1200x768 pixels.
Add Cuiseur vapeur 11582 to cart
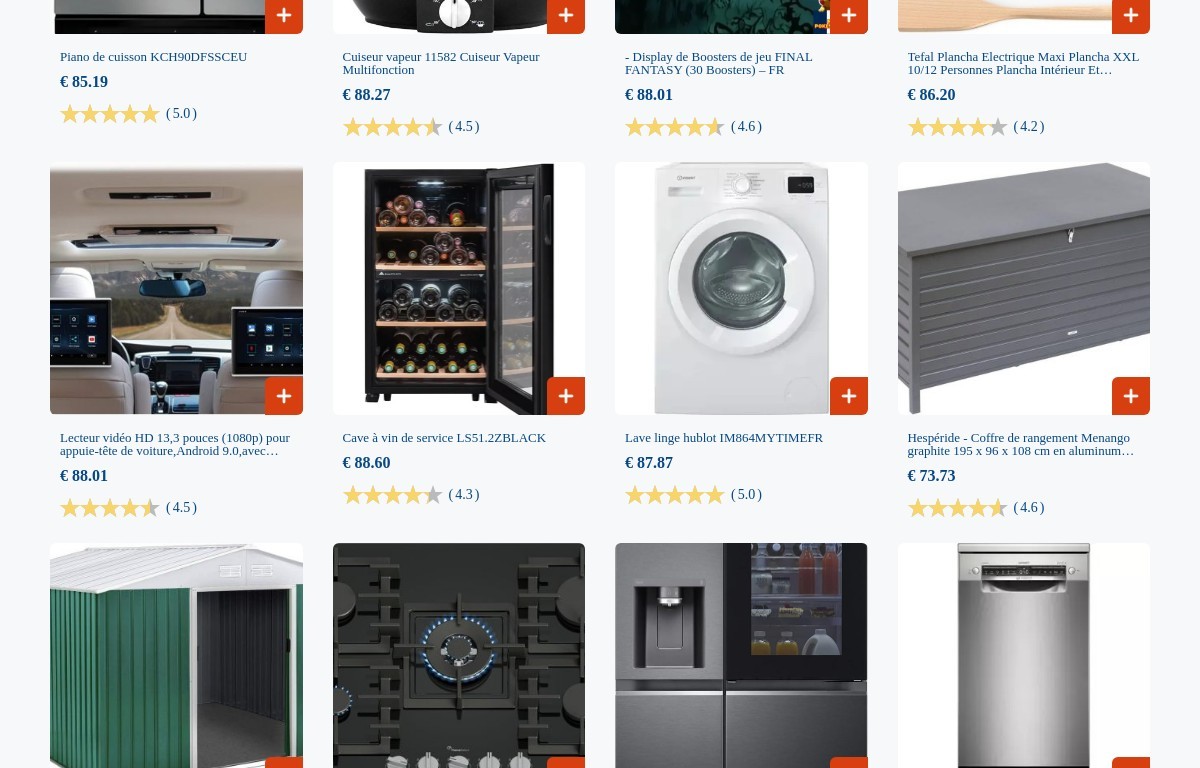click(566, 16)
